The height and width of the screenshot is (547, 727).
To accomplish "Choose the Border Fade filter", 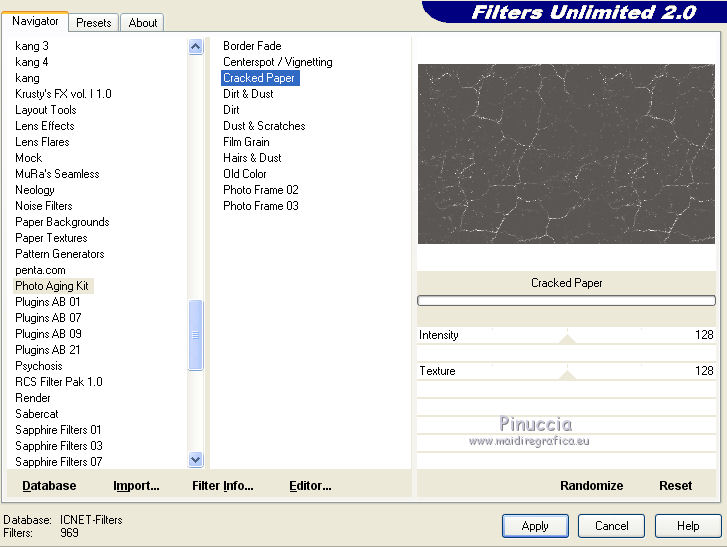I will 252,46.
